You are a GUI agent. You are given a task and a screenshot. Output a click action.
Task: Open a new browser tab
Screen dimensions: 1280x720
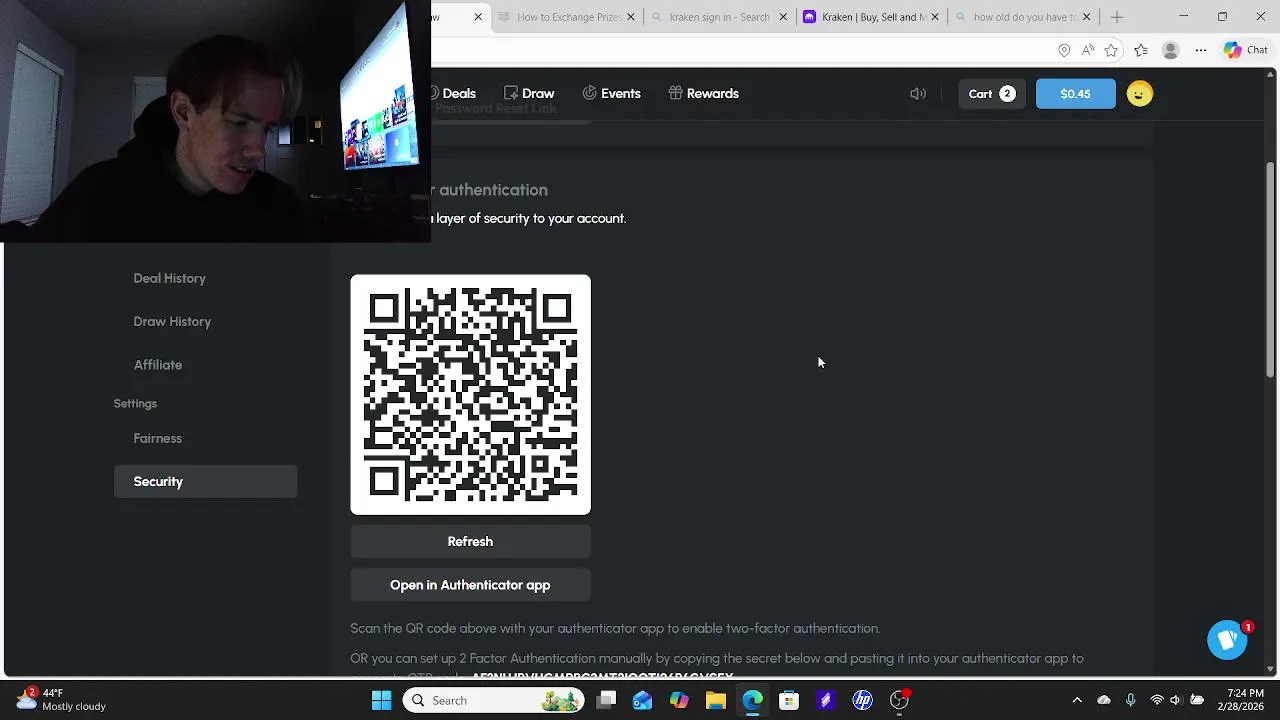pyautogui.click(x=1117, y=17)
